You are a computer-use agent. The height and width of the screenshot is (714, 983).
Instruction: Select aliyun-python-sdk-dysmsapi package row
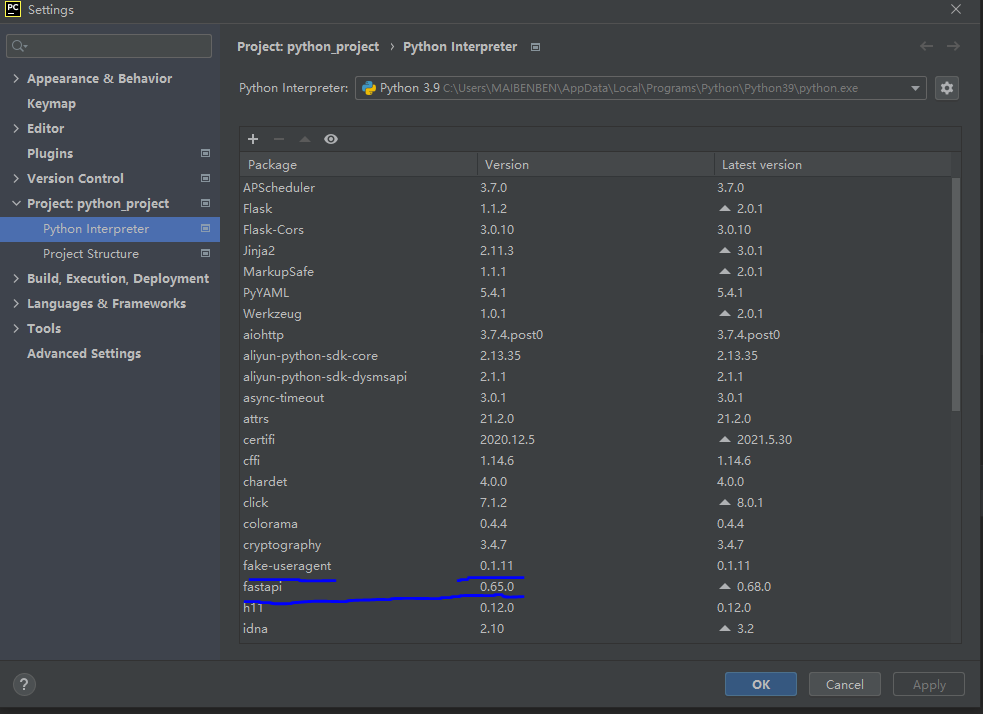[x=596, y=376]
